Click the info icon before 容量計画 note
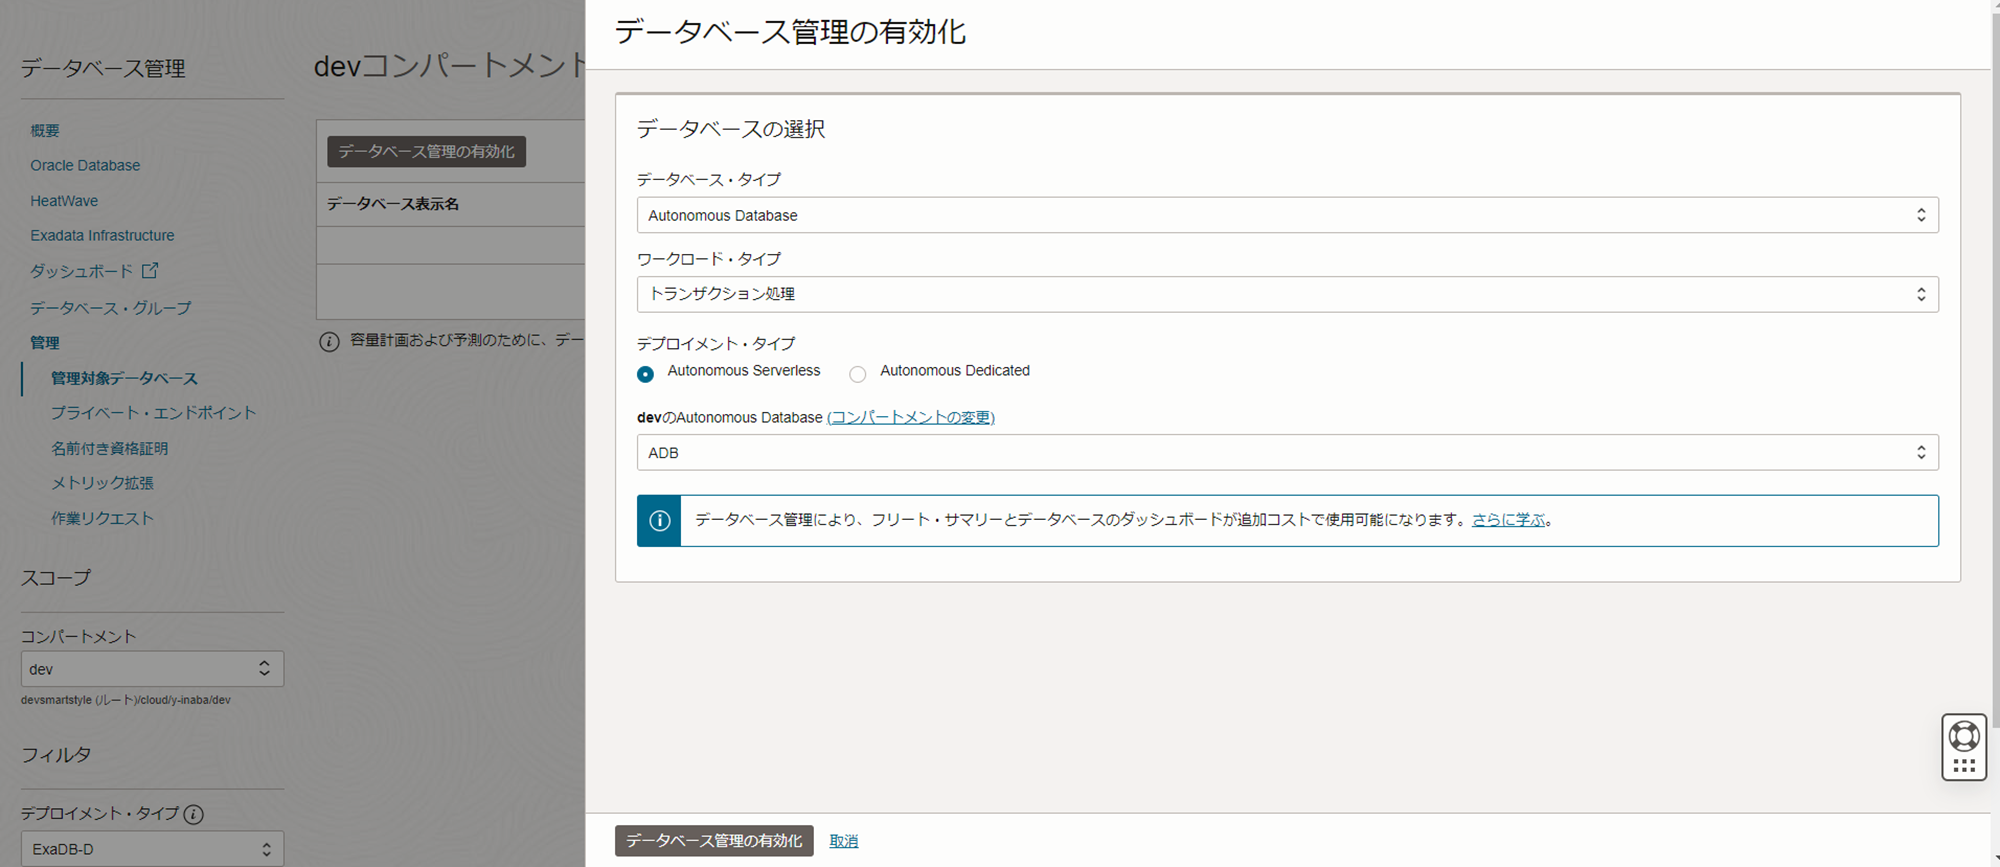 (x=329, y=342)
